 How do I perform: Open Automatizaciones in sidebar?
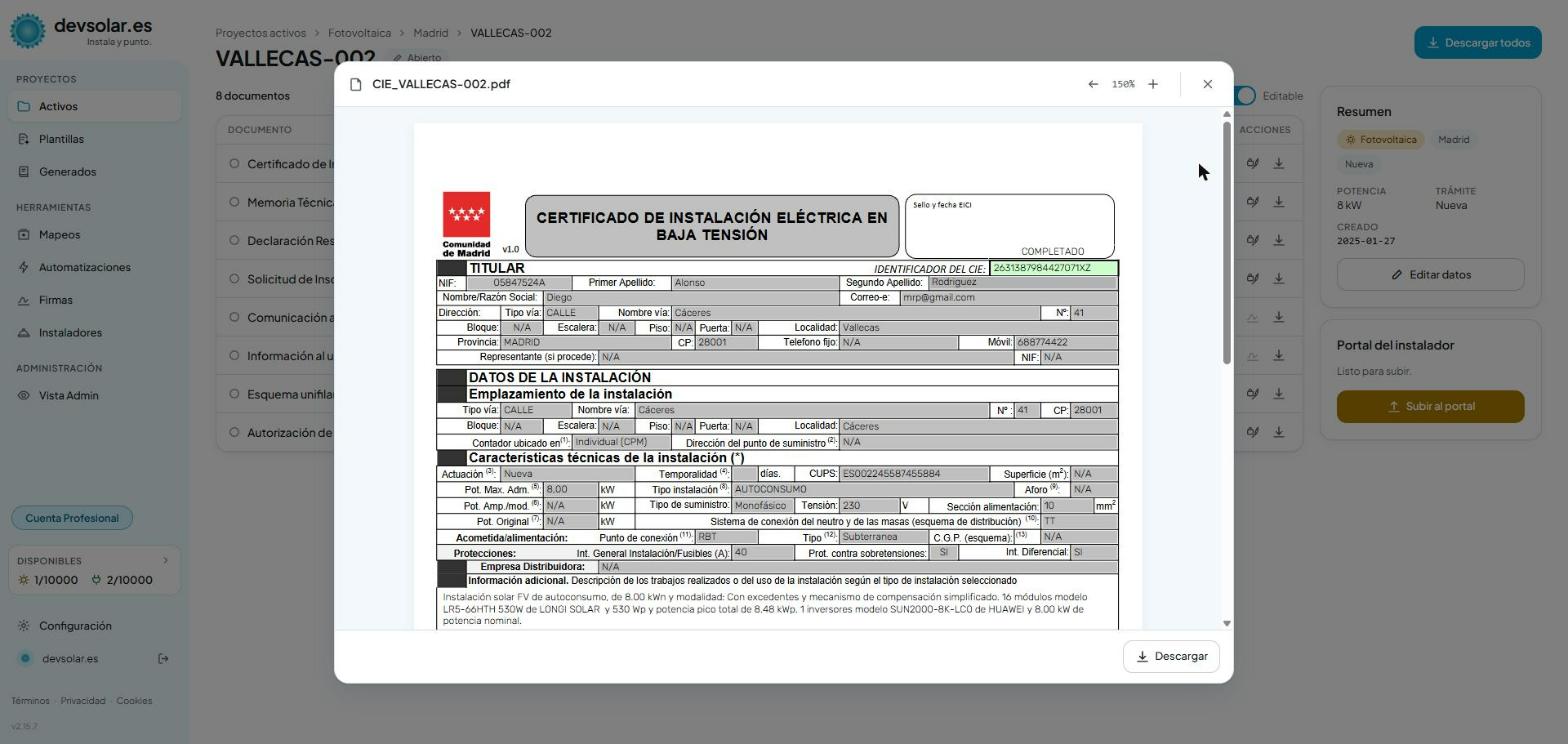(x=94, y=267)
